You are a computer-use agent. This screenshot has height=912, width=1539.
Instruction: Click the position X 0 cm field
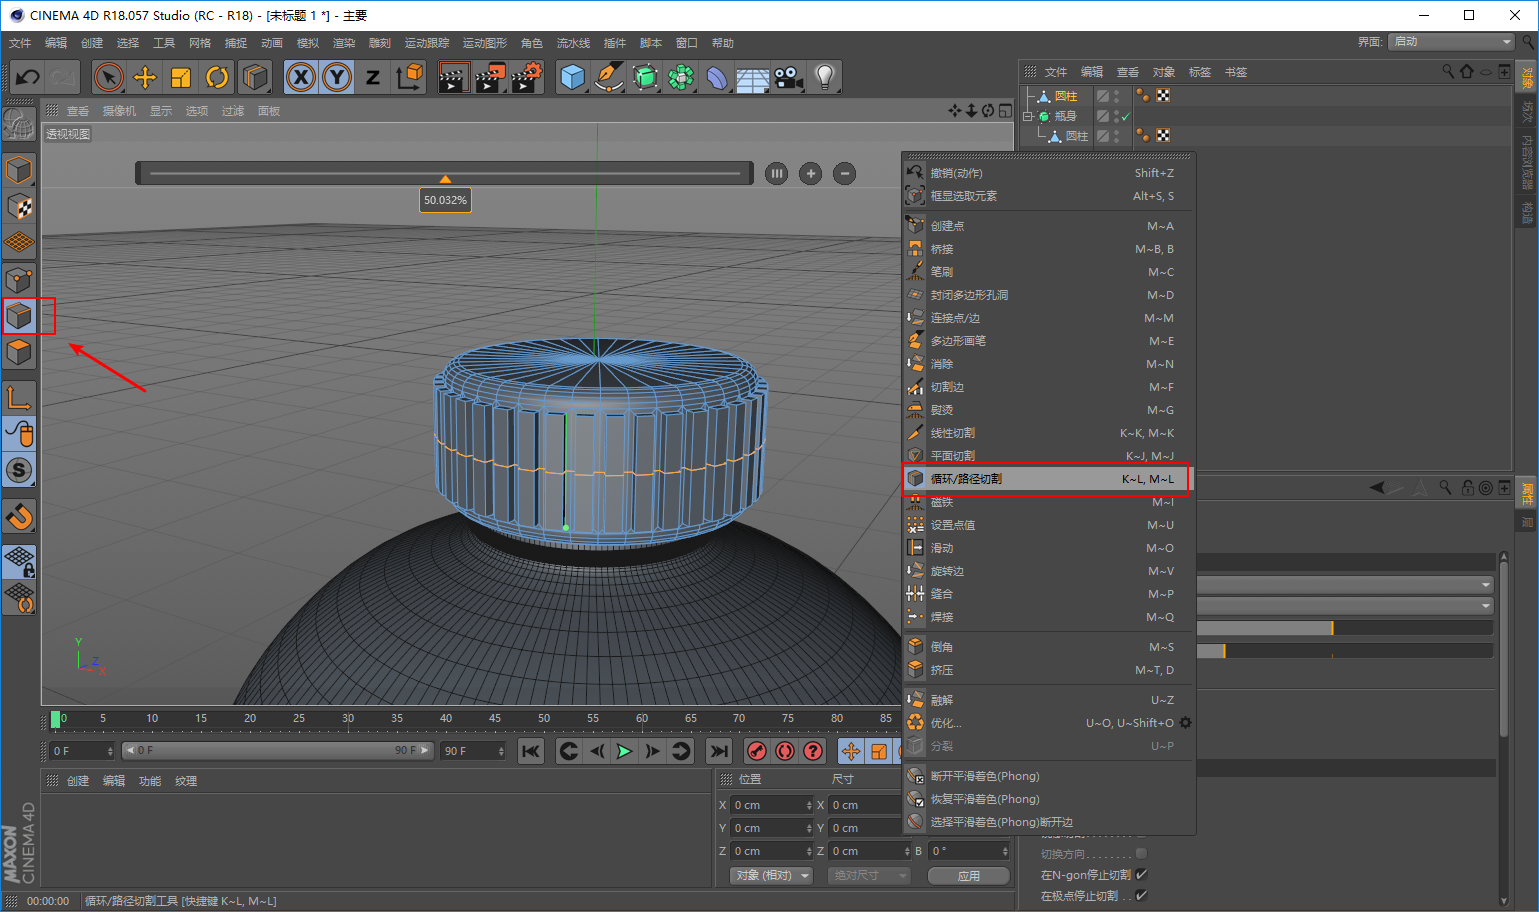click(x=773, y=805)
